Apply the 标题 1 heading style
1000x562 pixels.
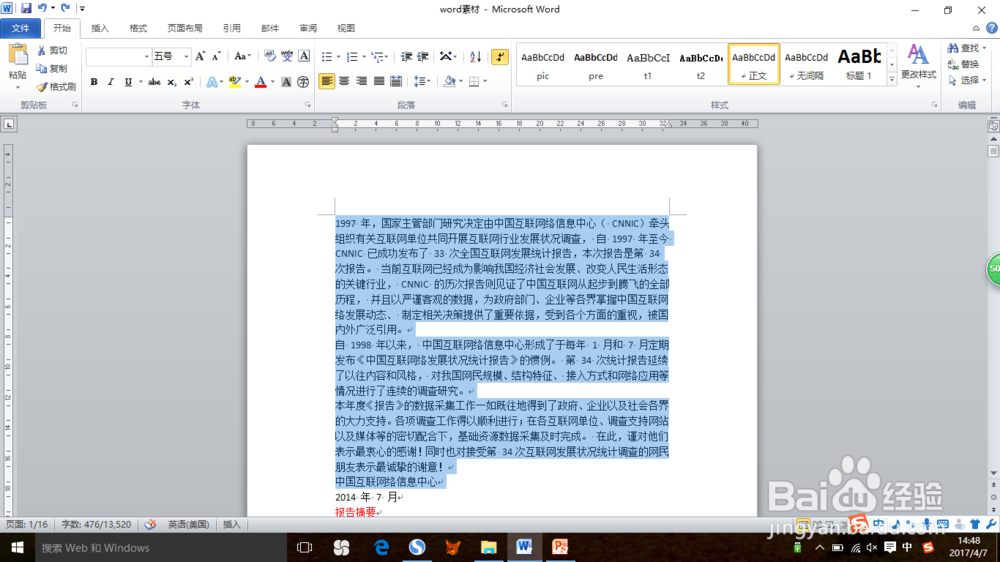coord(859,64)
